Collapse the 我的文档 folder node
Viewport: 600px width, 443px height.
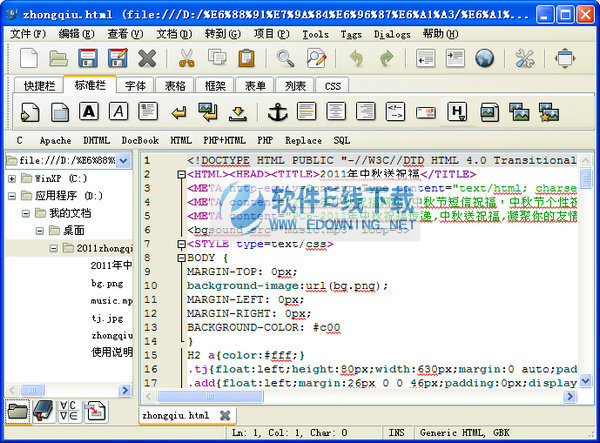tap(26, 213)
